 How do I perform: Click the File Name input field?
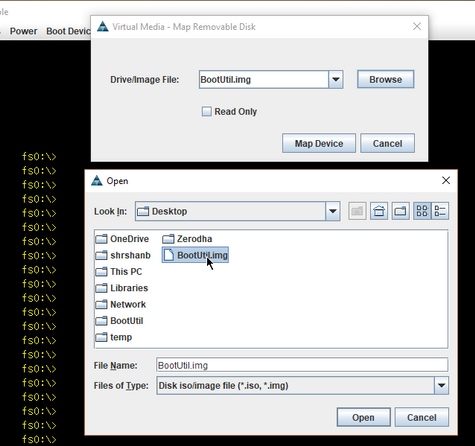tap(302, 365)
